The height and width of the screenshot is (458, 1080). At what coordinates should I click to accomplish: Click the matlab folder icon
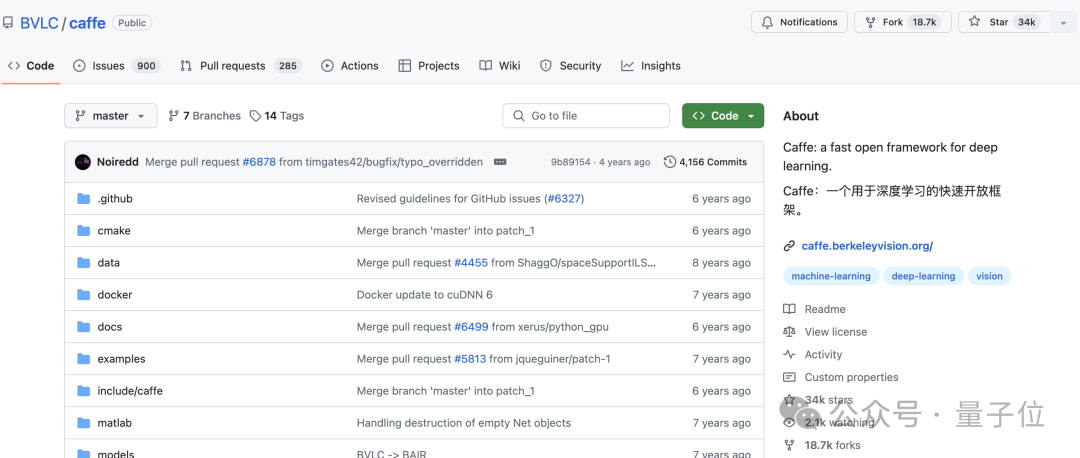coord(84,423)
